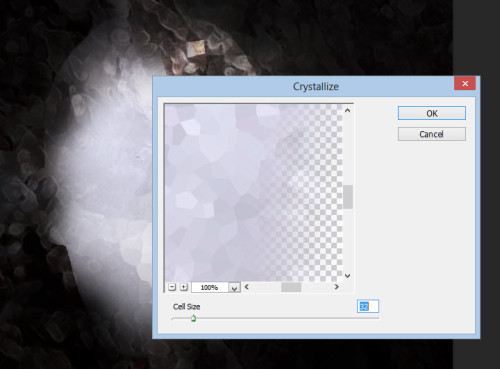This screenshot has height=369, width=500.
Task: Click the green Cell Size slider handle
Action: [x=193, y=318]
